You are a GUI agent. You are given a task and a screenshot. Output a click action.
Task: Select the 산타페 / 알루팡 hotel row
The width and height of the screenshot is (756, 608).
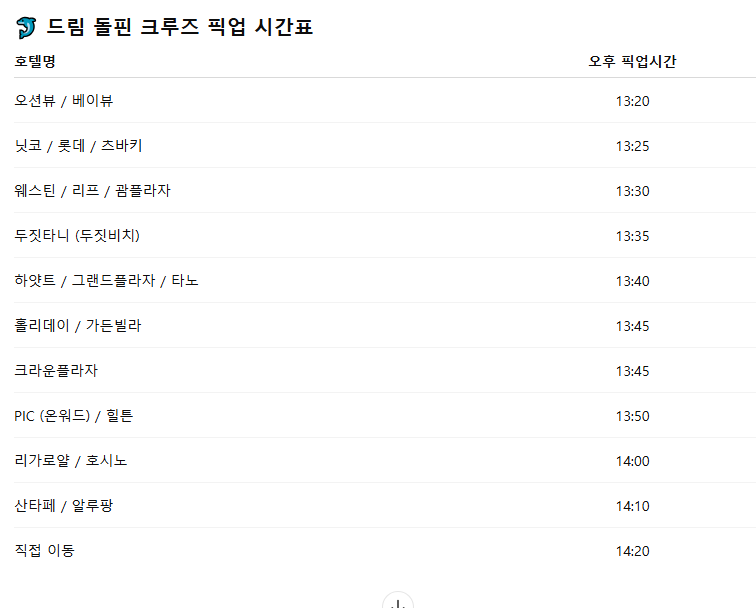(64, 506)
